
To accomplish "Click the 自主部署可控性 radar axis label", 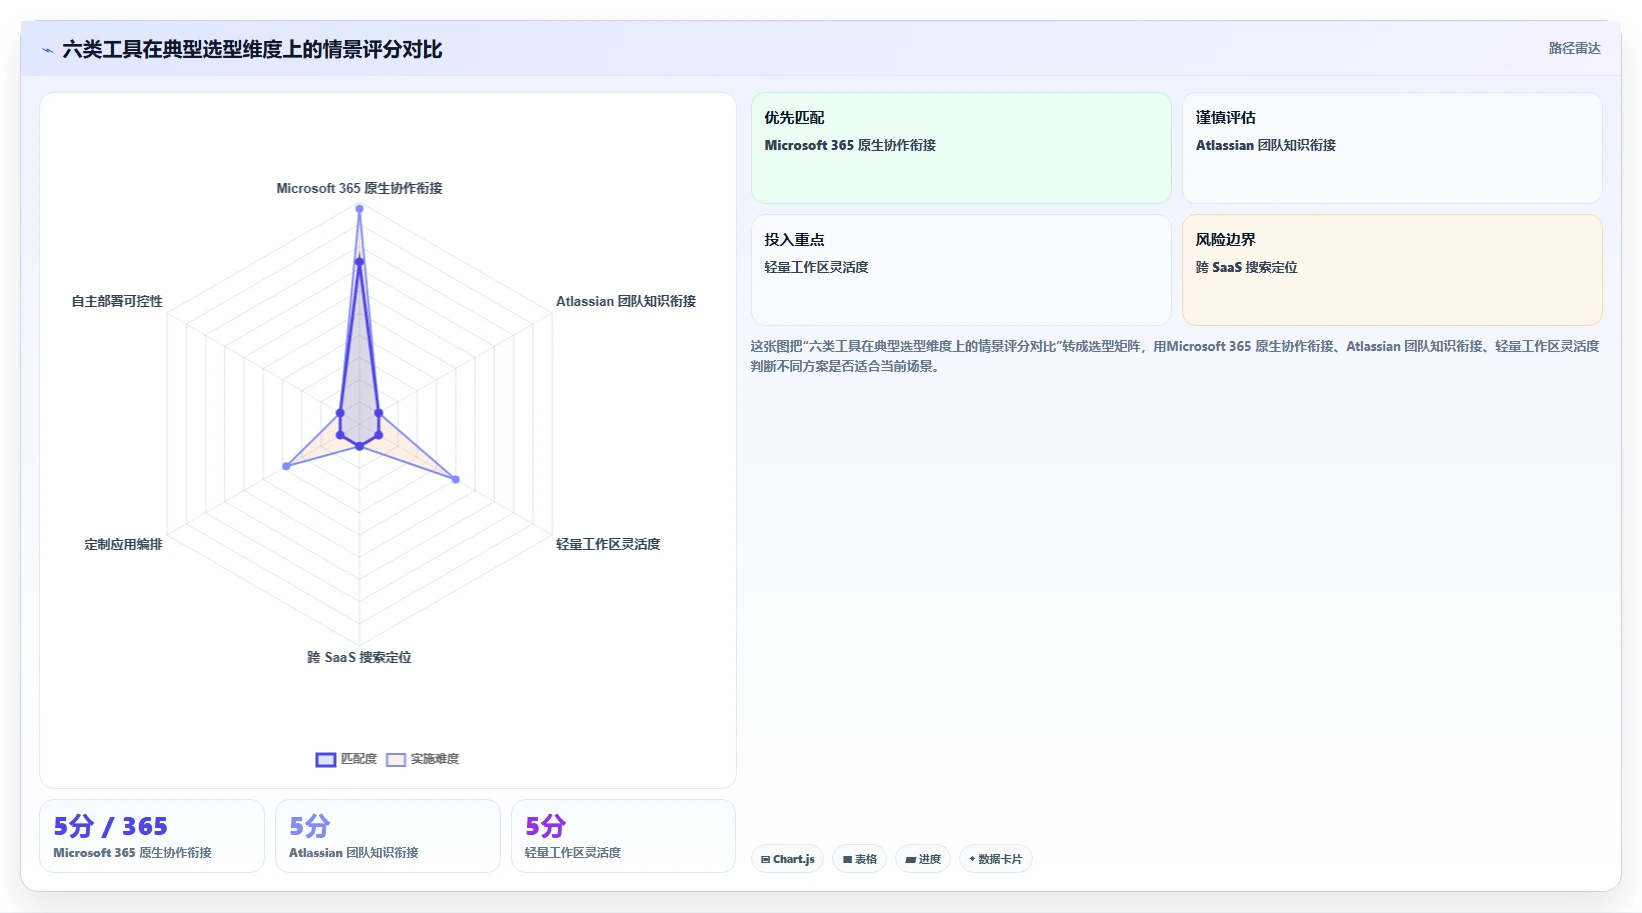I will pyautogui.click(x=117, y=301).
